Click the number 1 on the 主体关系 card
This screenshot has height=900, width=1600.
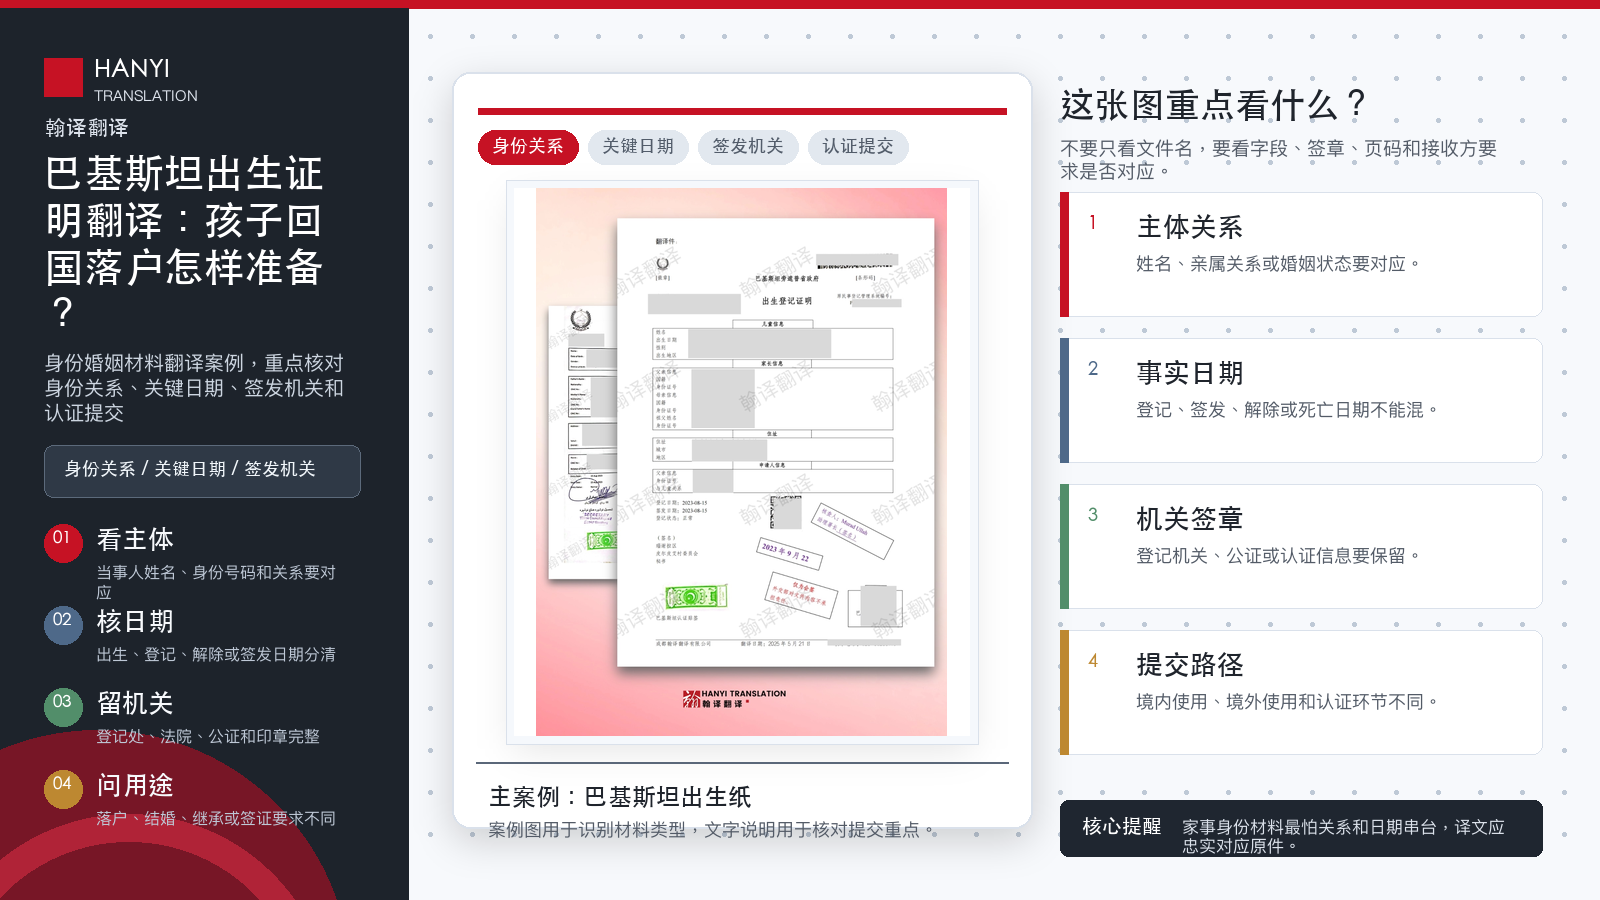point(1093,223)
